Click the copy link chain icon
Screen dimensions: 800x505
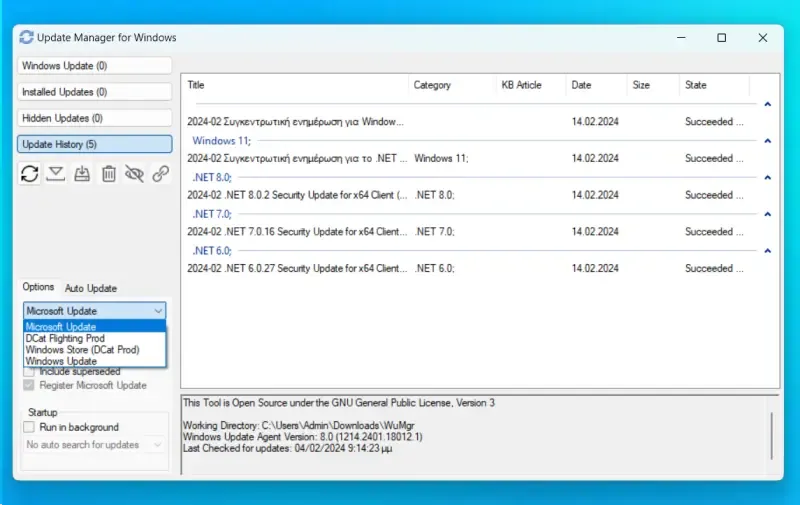click(x=161, y=174)
